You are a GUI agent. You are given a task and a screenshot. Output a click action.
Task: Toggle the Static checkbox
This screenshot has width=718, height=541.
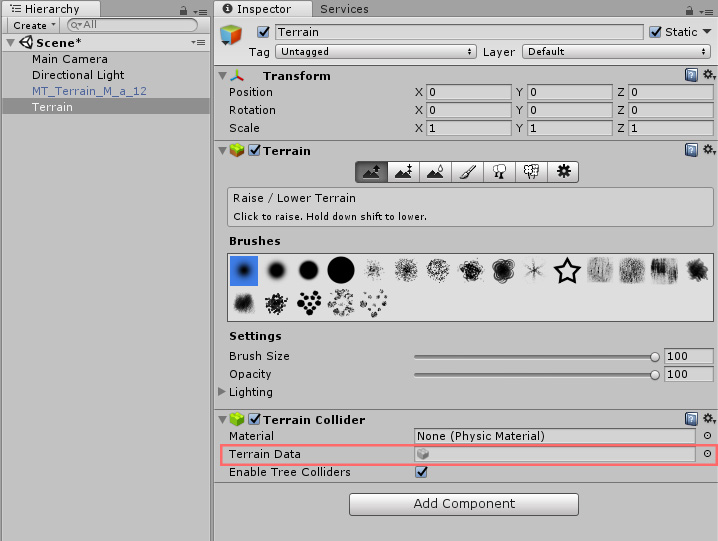coord(655,32)
